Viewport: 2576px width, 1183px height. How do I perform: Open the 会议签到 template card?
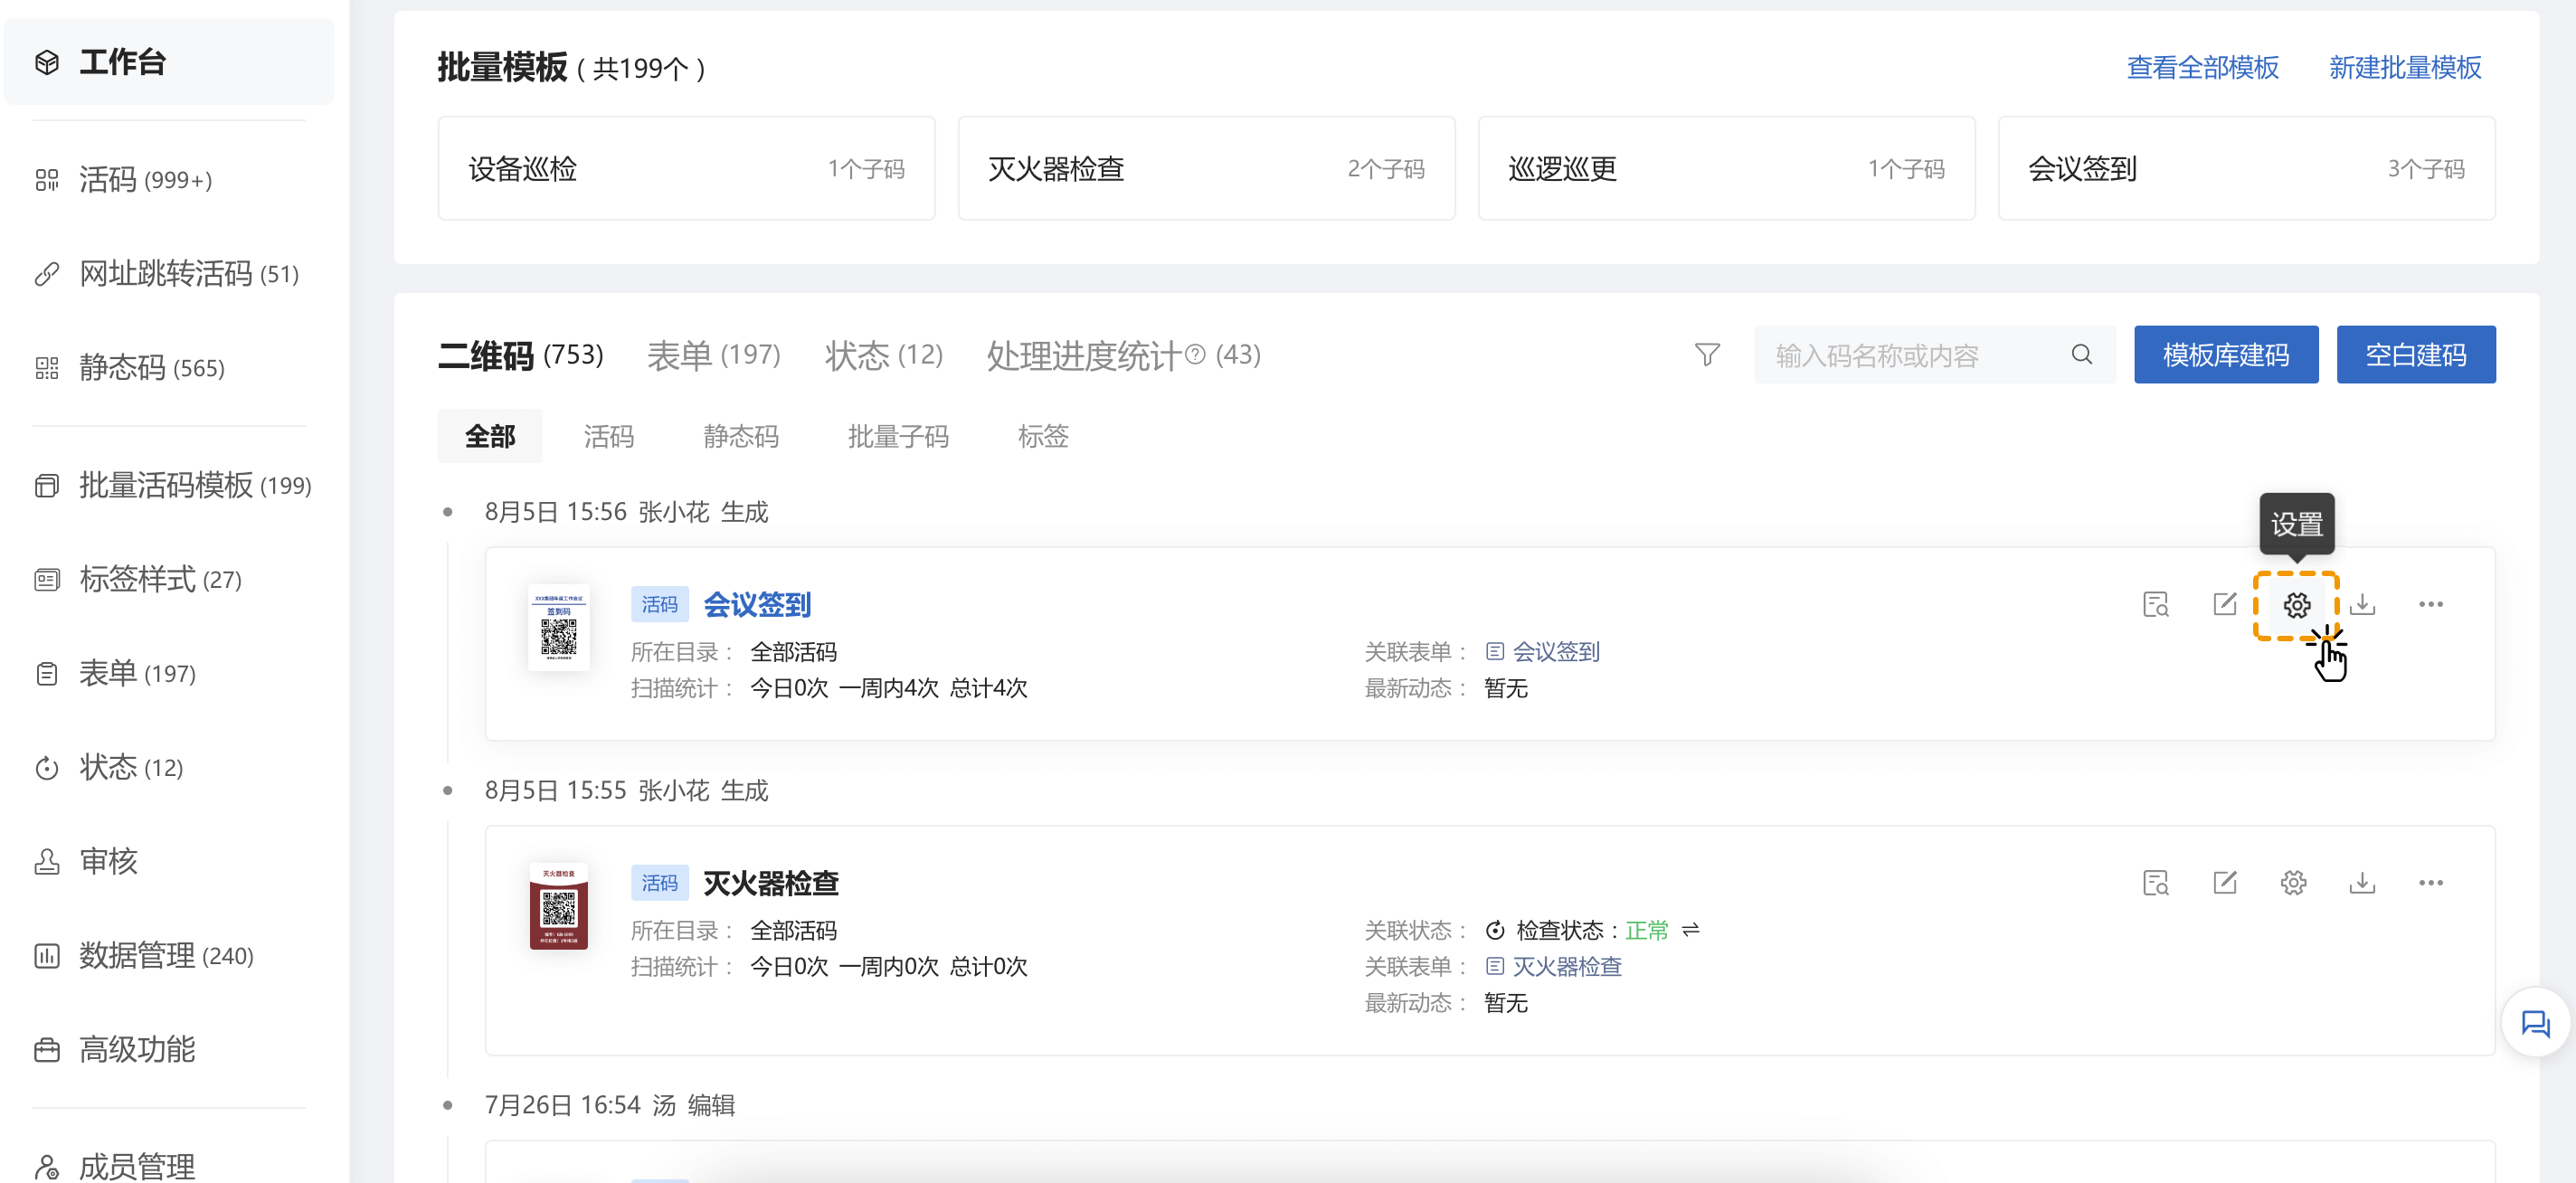pyautogui.click(x=2247, y=169)
